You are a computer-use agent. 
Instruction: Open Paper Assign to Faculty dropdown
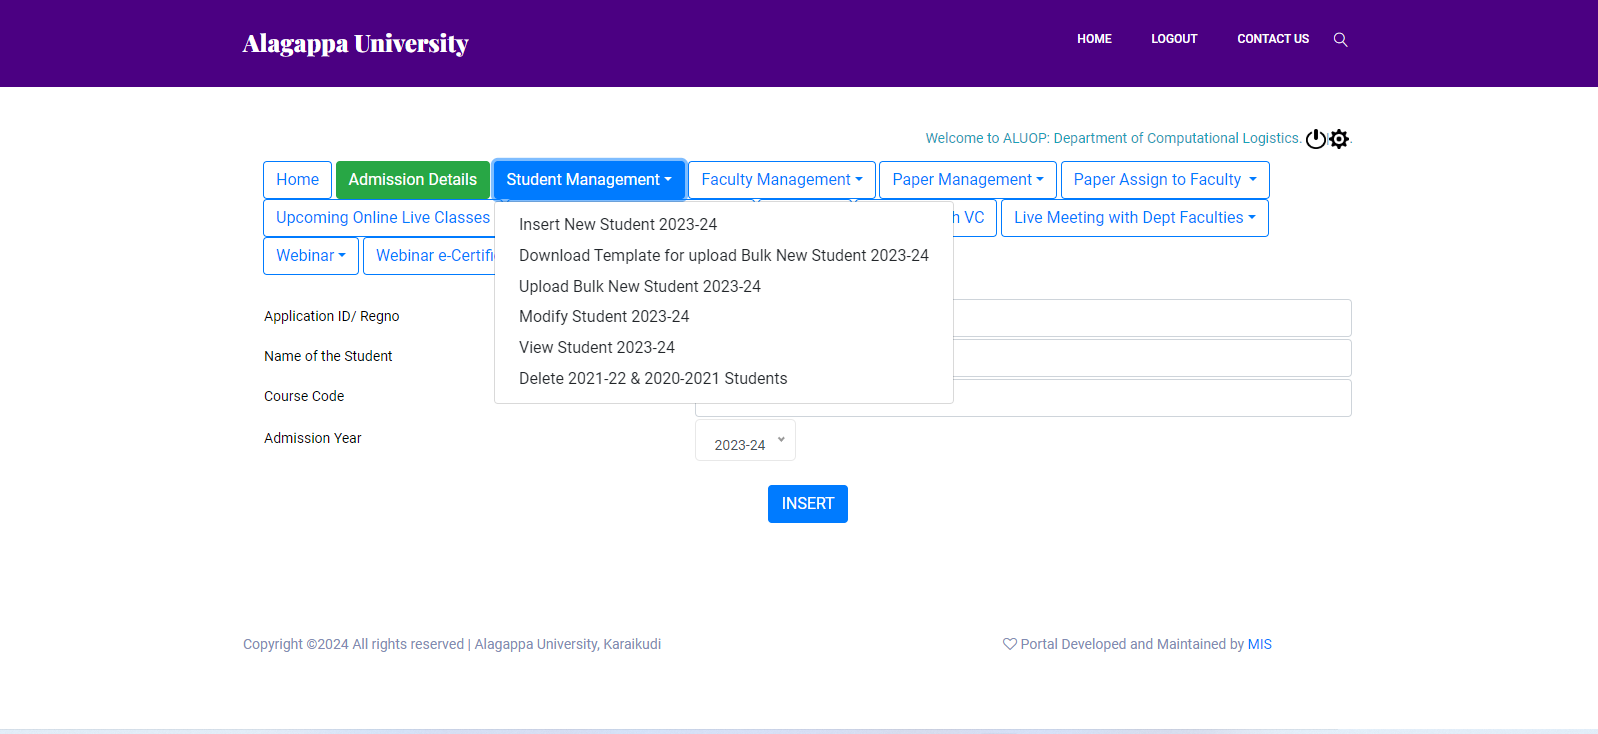pyautogui.click(x=1165, y=180)
